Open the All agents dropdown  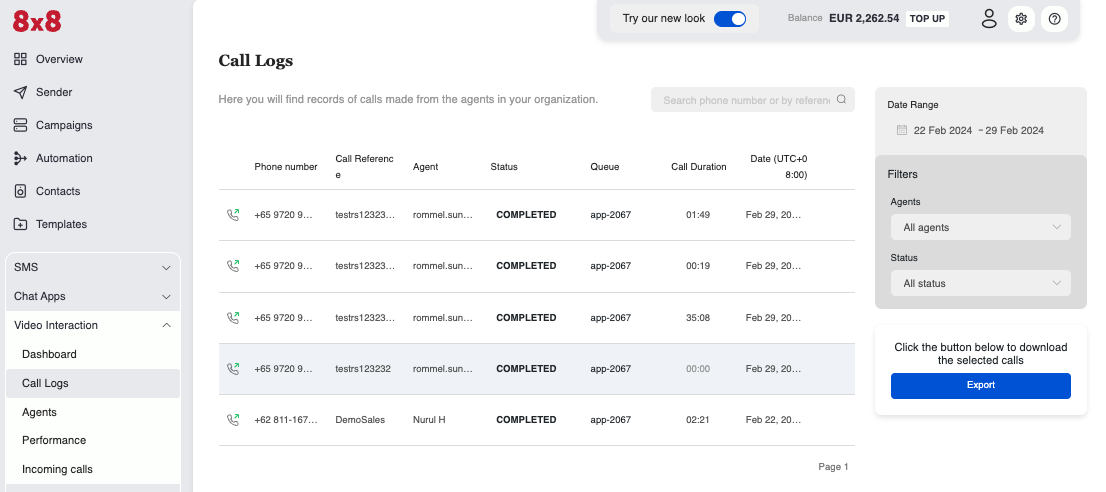[980, 228]
